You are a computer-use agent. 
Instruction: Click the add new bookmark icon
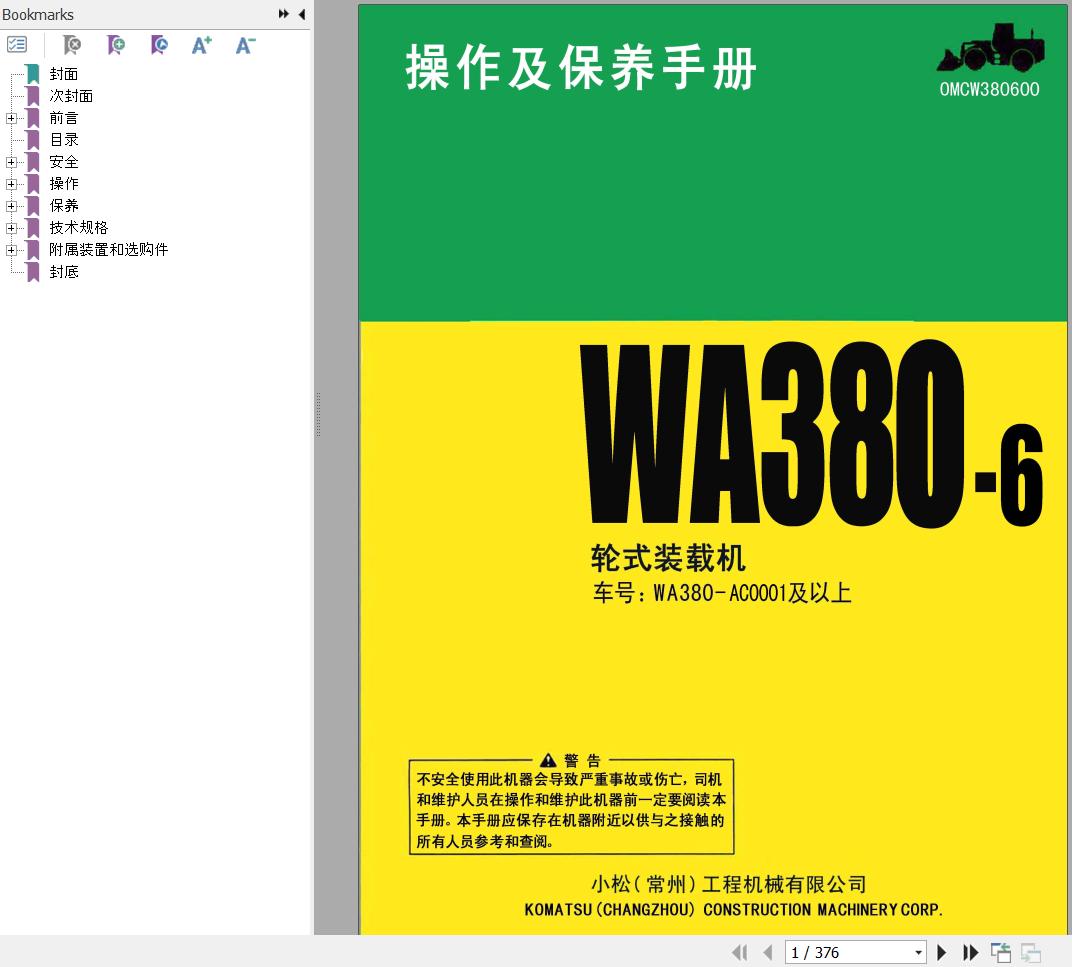tap(116, 45)
